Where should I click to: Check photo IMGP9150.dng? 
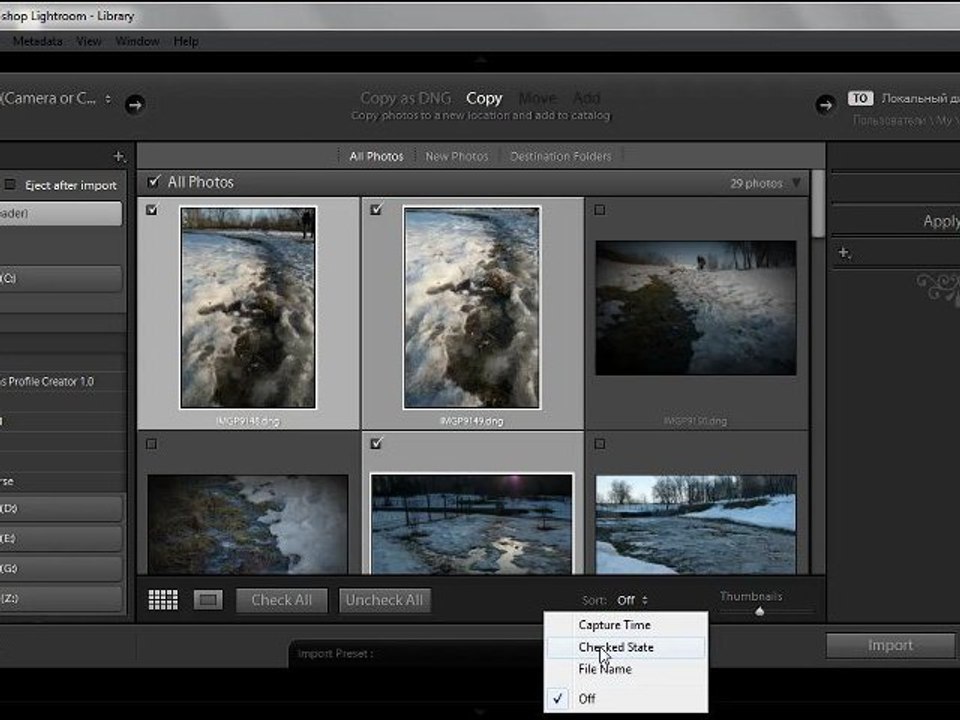(600, 210)
